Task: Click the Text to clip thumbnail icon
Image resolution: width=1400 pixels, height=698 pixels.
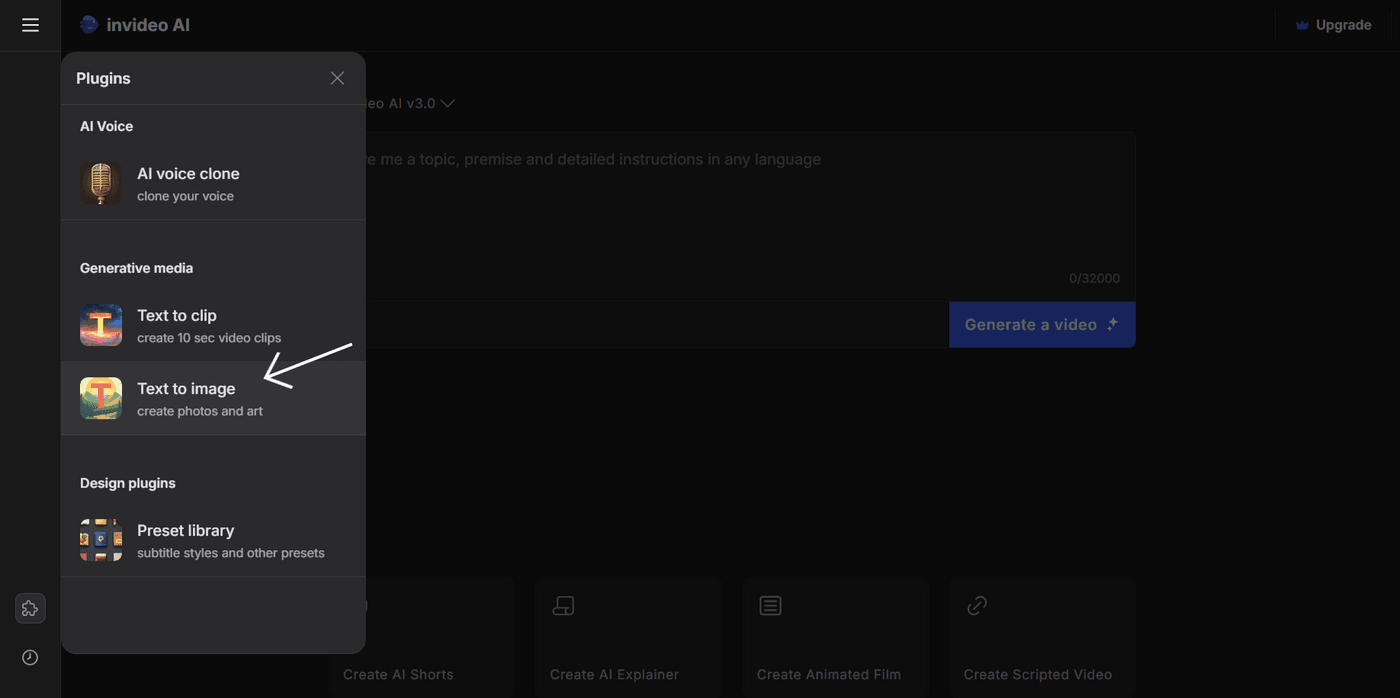Action: pos(101,326)
